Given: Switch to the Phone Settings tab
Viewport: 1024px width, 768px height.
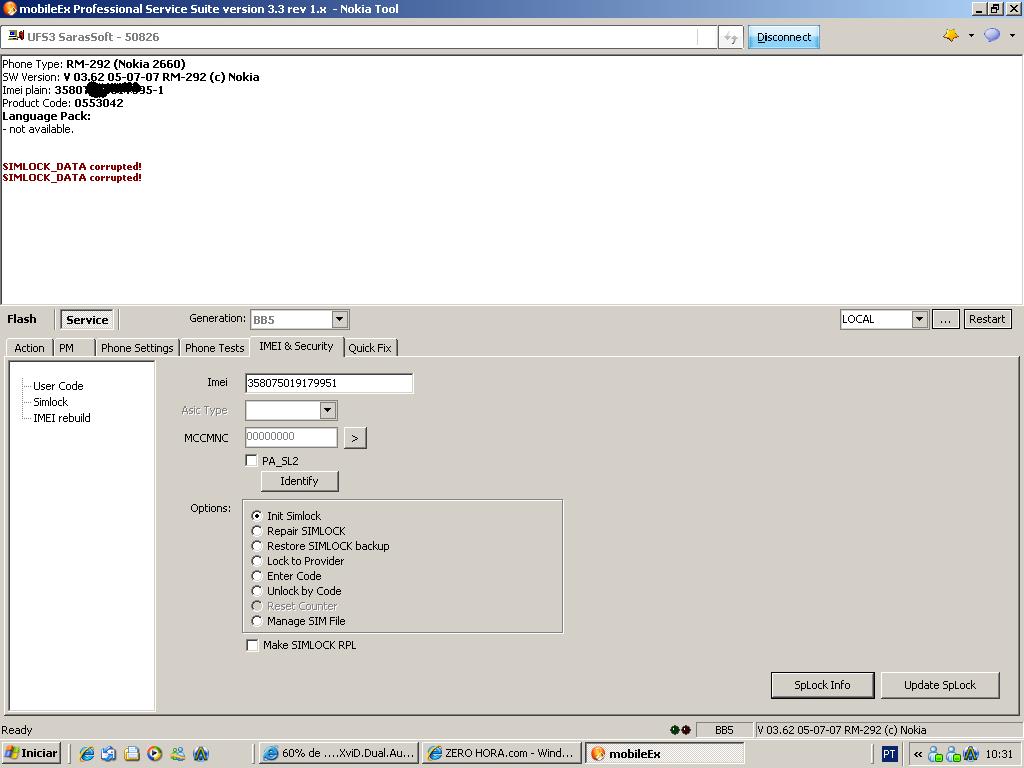Looking at the screenshot, I should pyautogui.click(x=137, y=348).
